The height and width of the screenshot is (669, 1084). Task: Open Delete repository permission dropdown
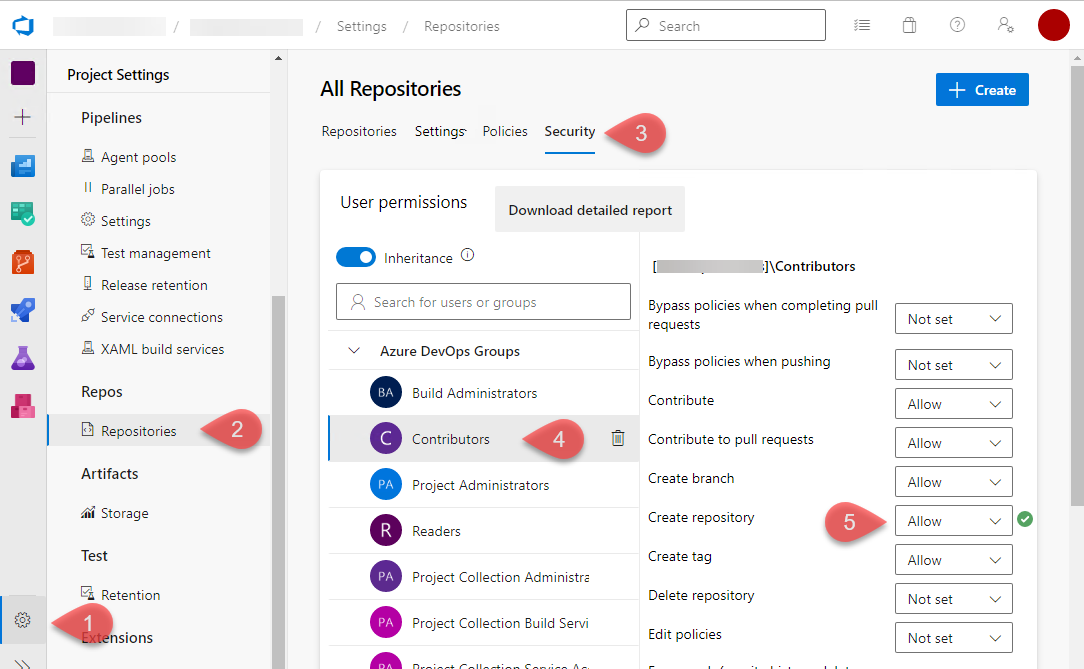click(x=953, y=599)
